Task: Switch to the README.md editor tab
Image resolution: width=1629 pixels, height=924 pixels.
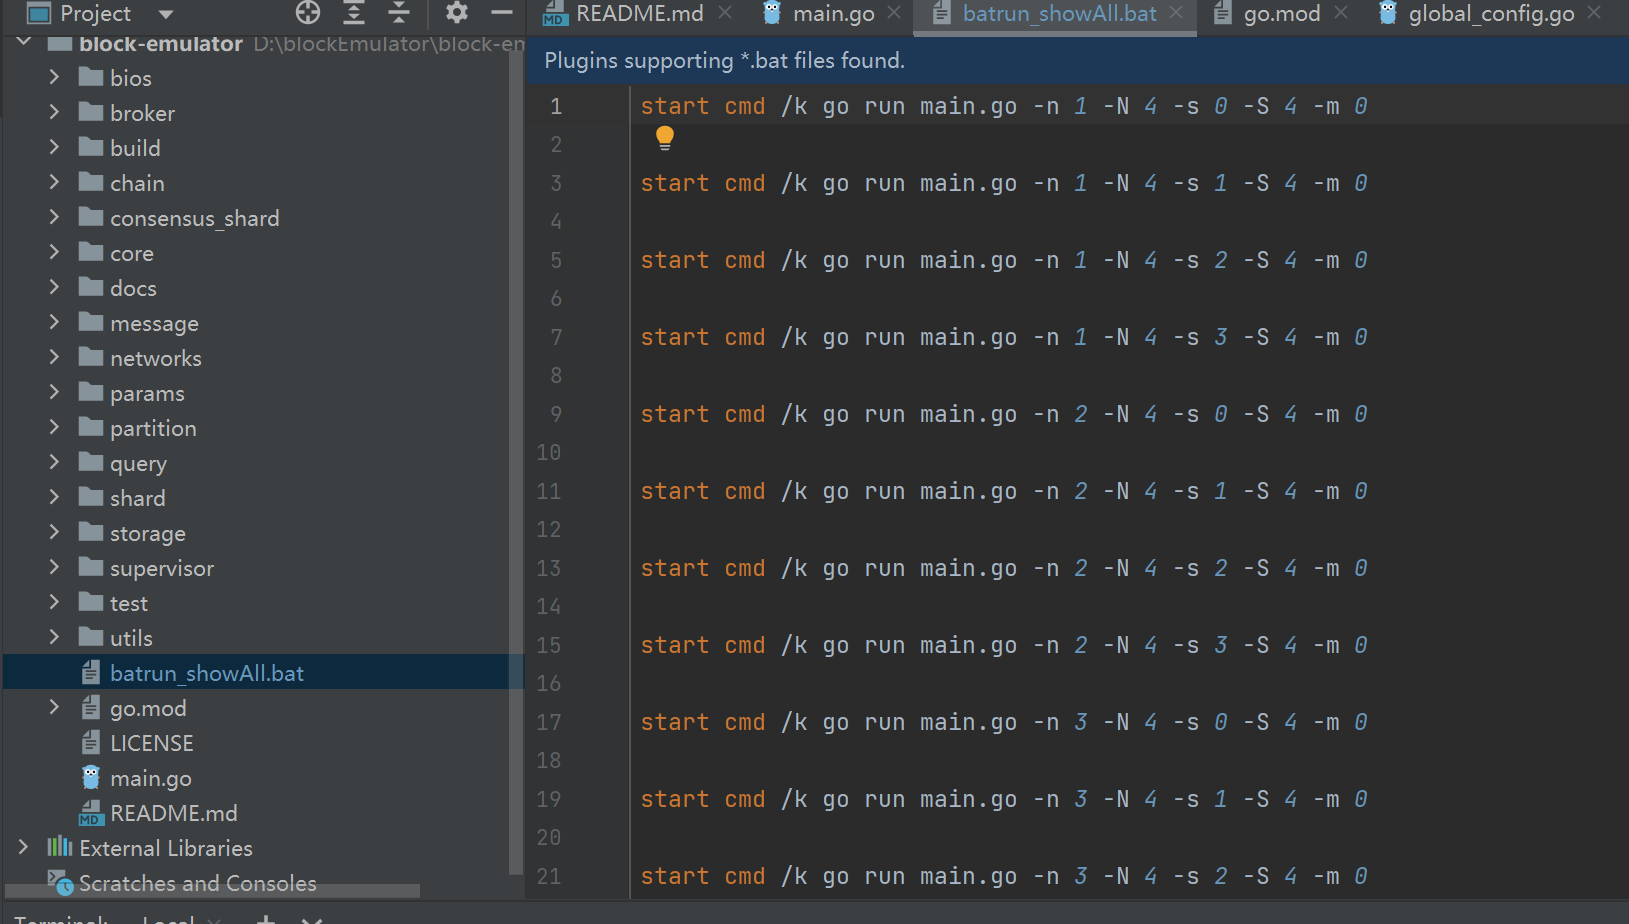Action: pyautogui.click(x=639, y=14)
